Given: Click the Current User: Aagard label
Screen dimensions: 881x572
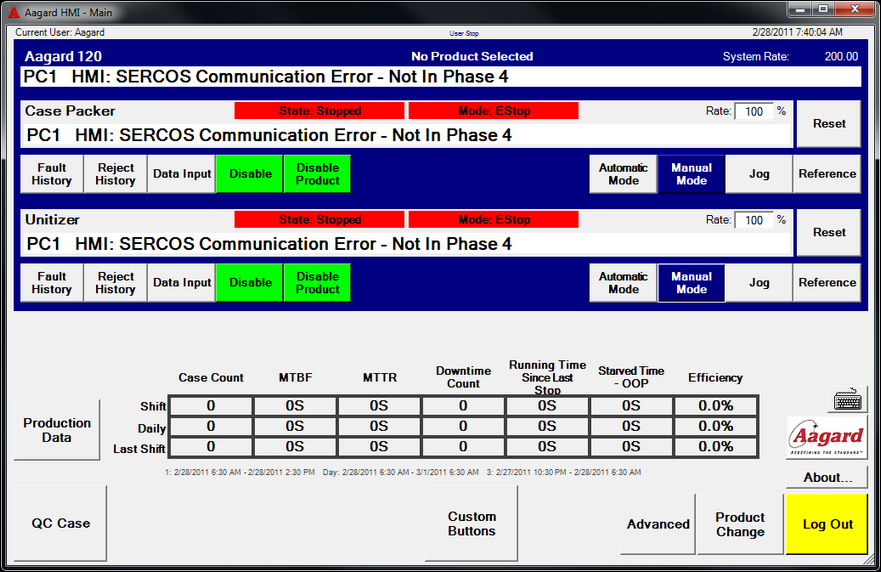Looking at the screenshot, I should click(60, 33).
